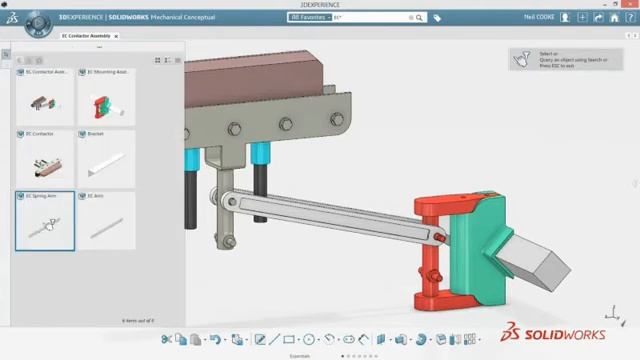Viewport: 640px width, 360px height.
Task: Click the search text input field
Action: point(370,18)
